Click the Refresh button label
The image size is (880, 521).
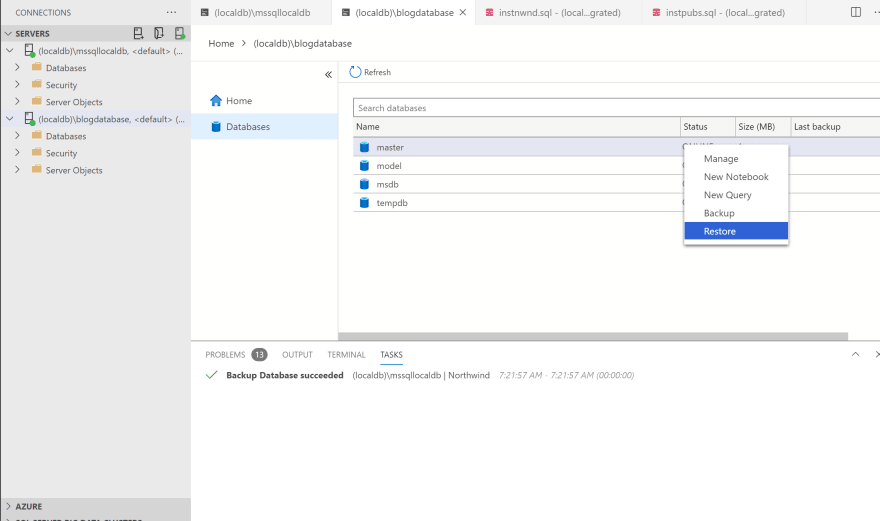tap(377, 72)
